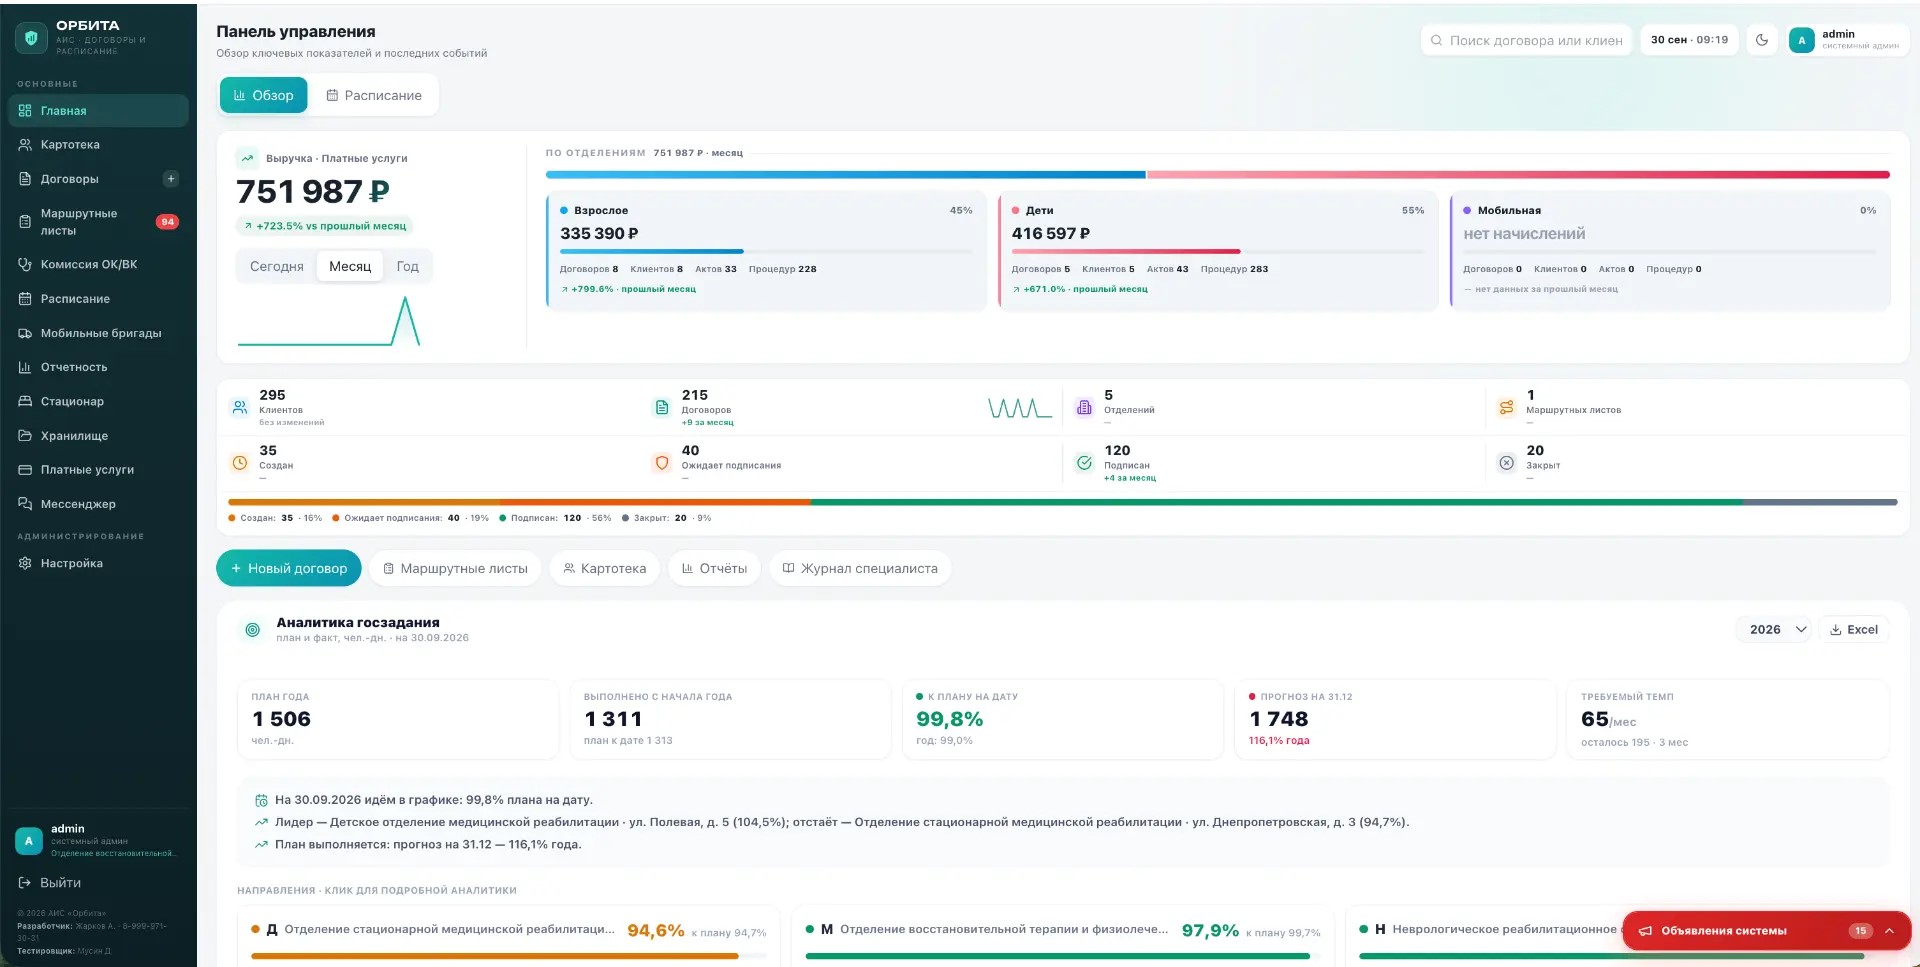This screenshot has width=1920, height=967.
Task: Open Картотека in the sidebar
Action: [98, 145]
